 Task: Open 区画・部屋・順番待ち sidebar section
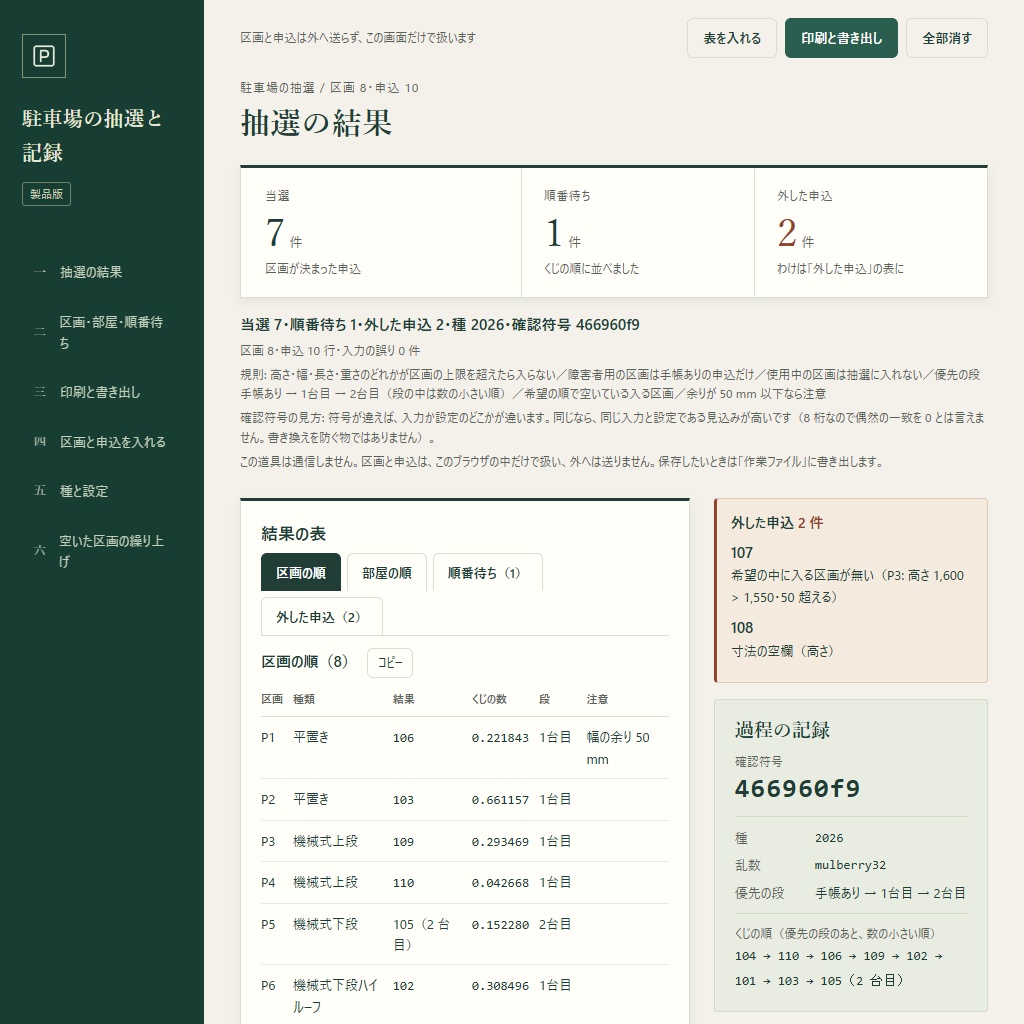pyautogui.click(x=102, y=332)
